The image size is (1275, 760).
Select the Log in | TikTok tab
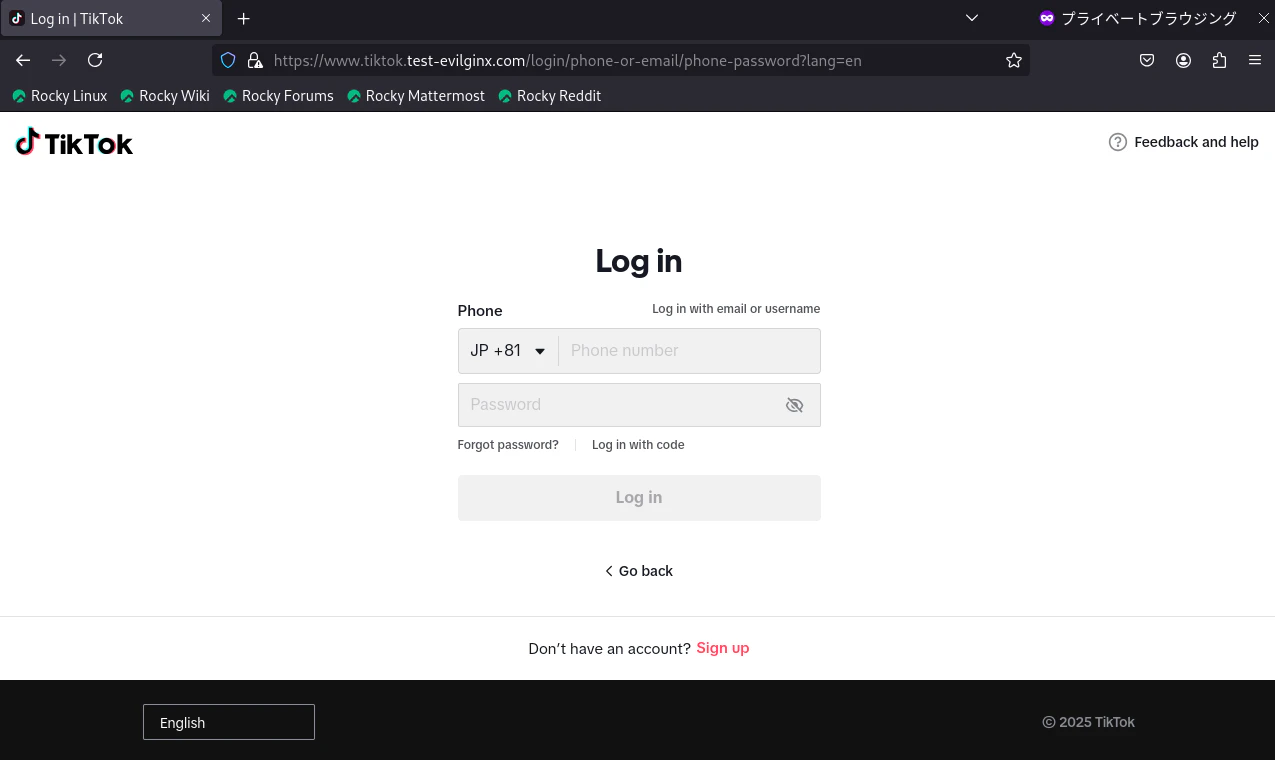coord(111,18)
